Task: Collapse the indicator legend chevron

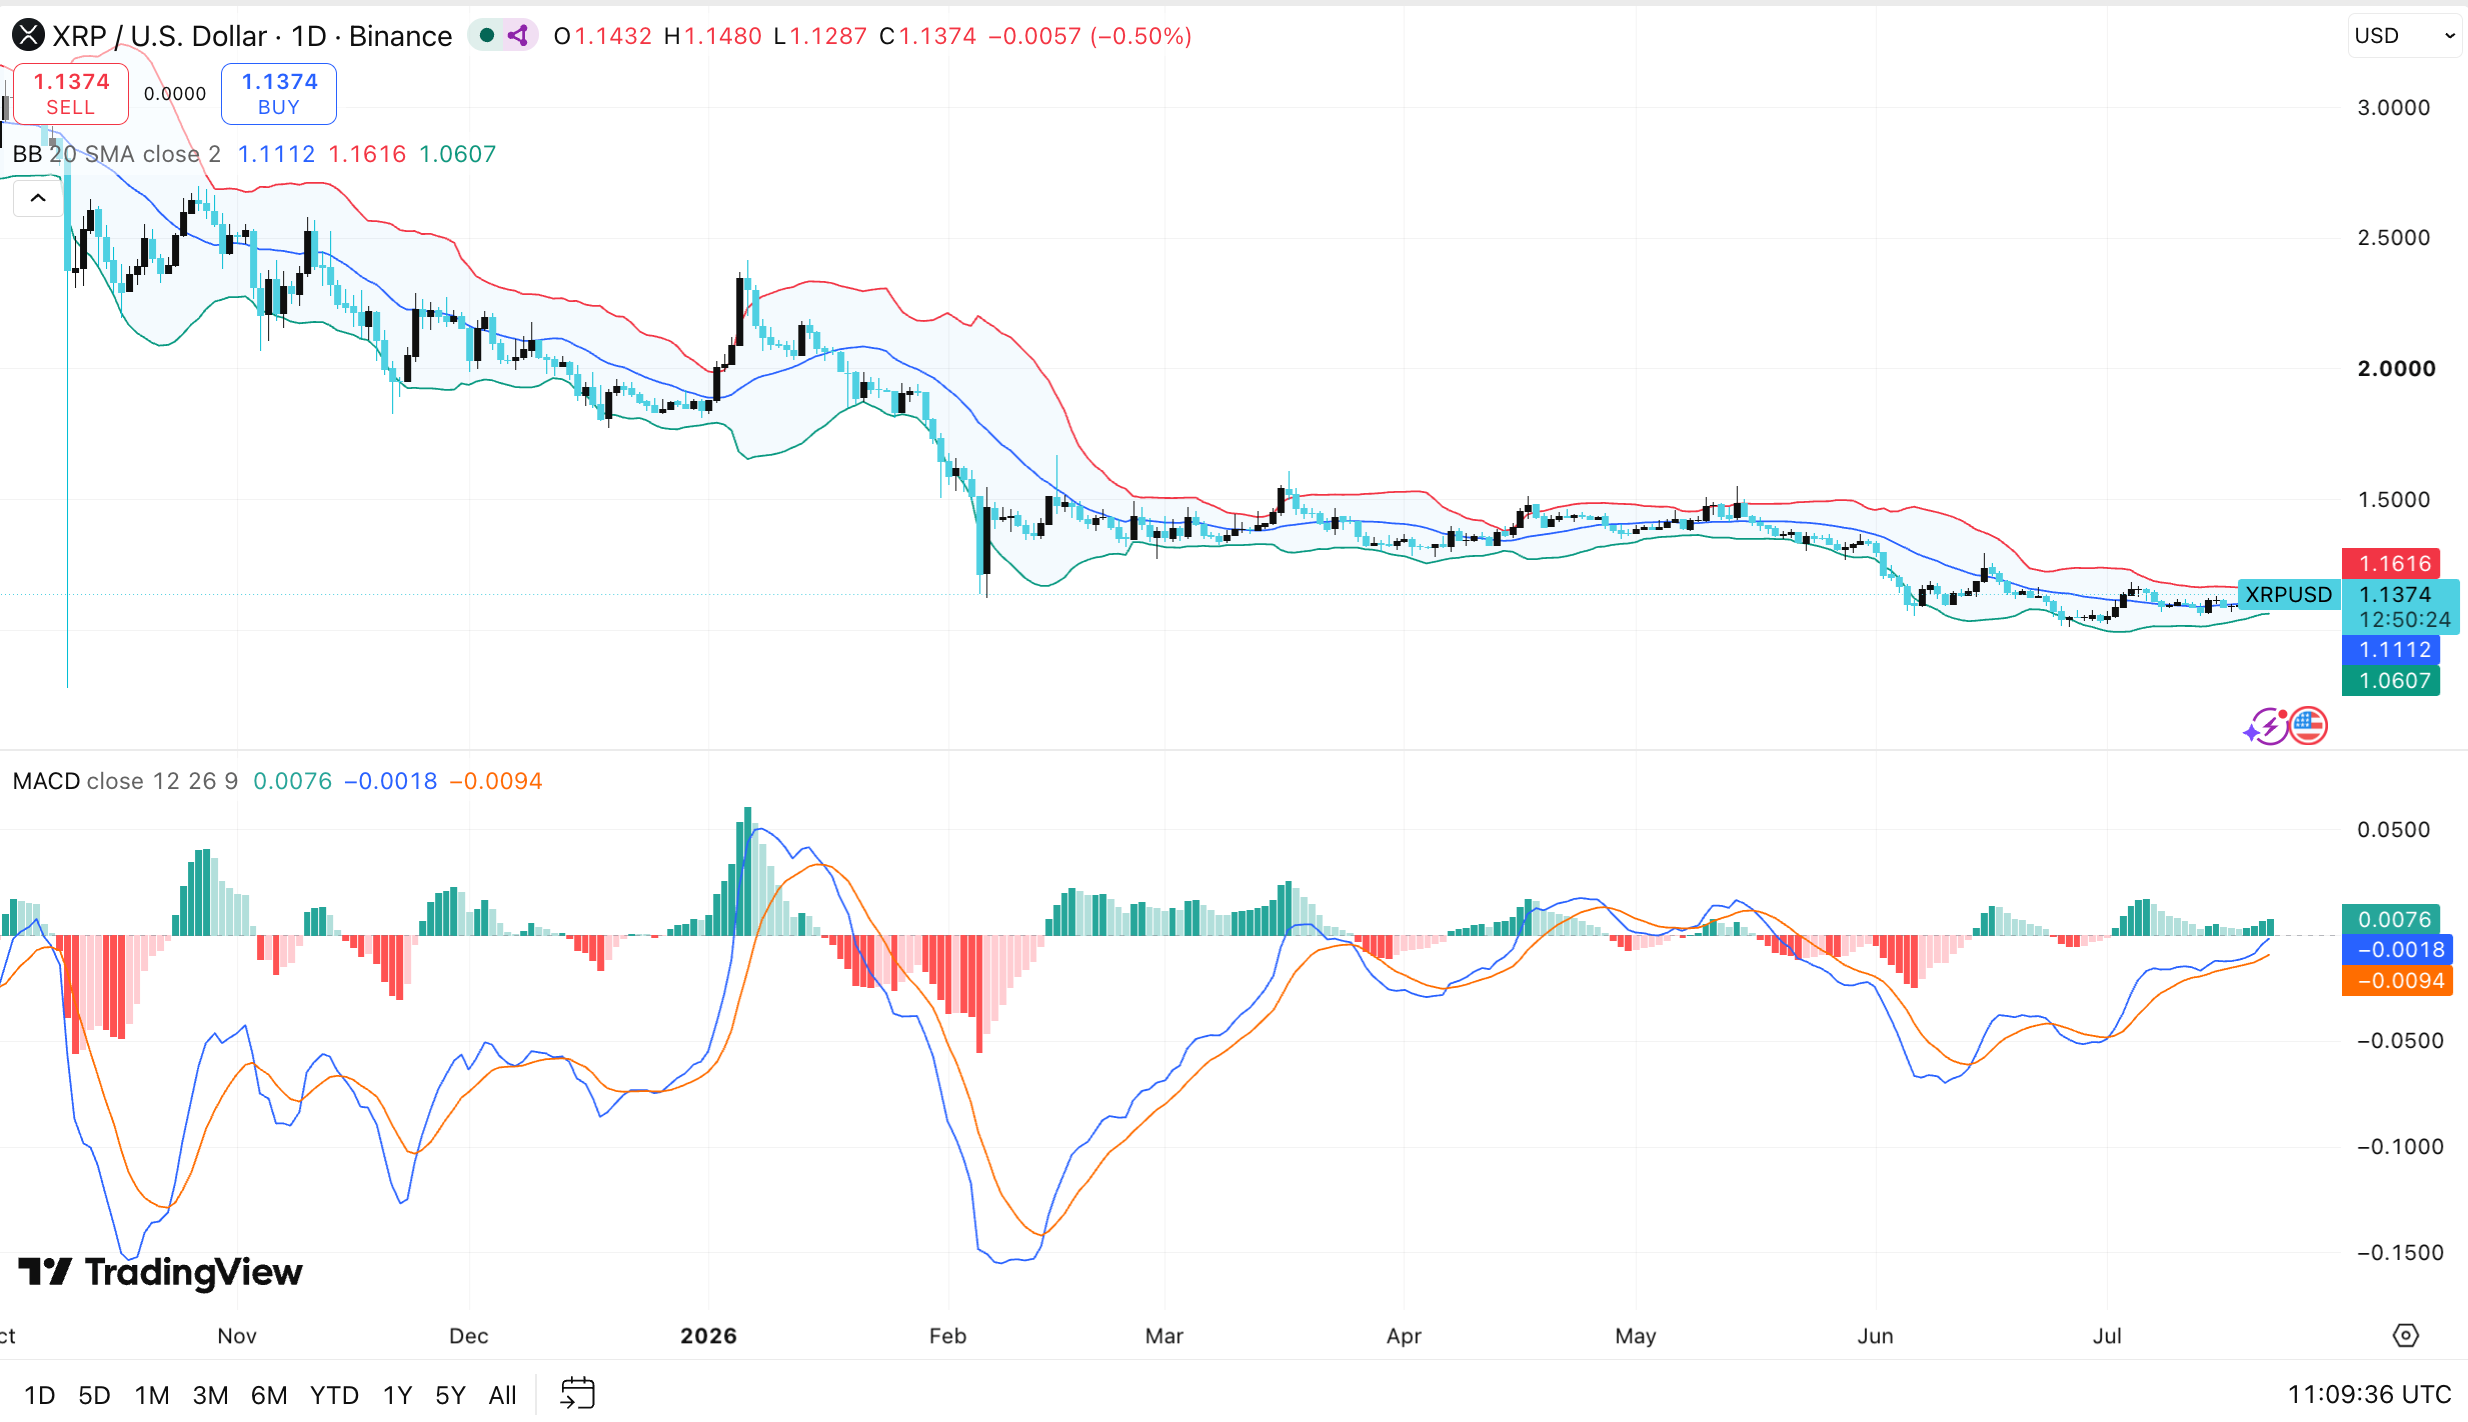Action: (38, 198)
